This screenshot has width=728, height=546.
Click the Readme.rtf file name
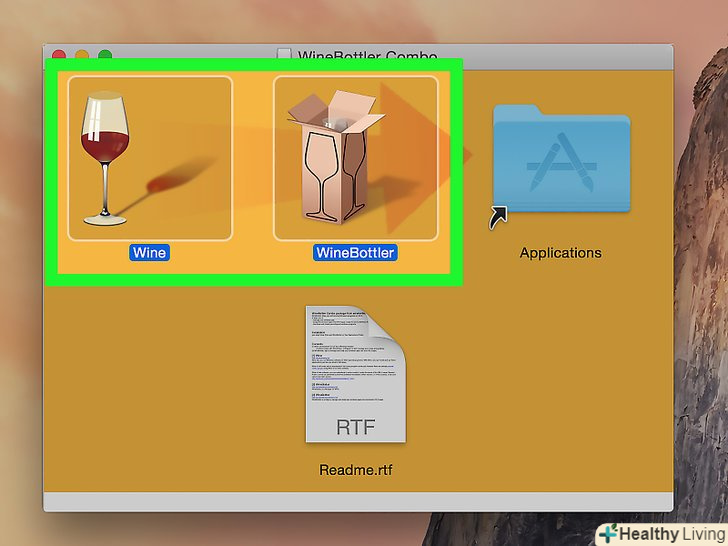click(x=356, y=470)
